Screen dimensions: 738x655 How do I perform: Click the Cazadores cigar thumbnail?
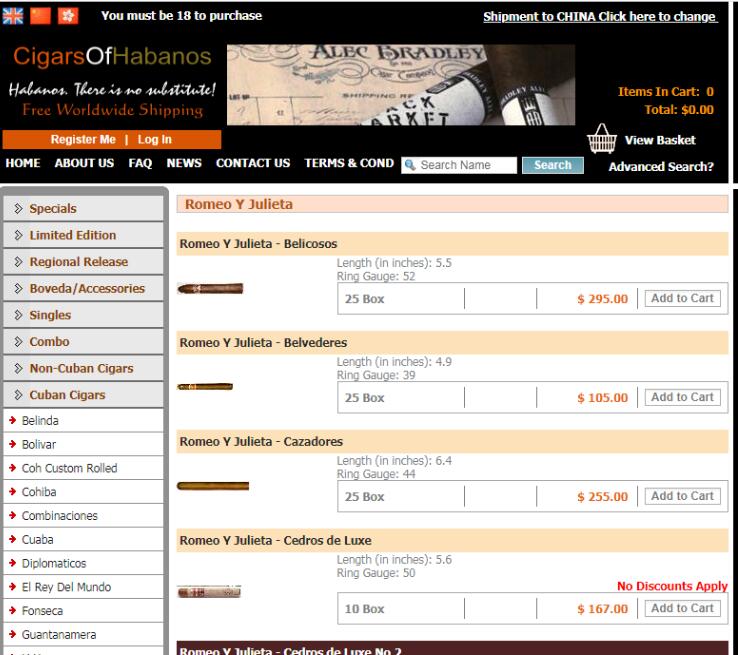tap(213, 486)
